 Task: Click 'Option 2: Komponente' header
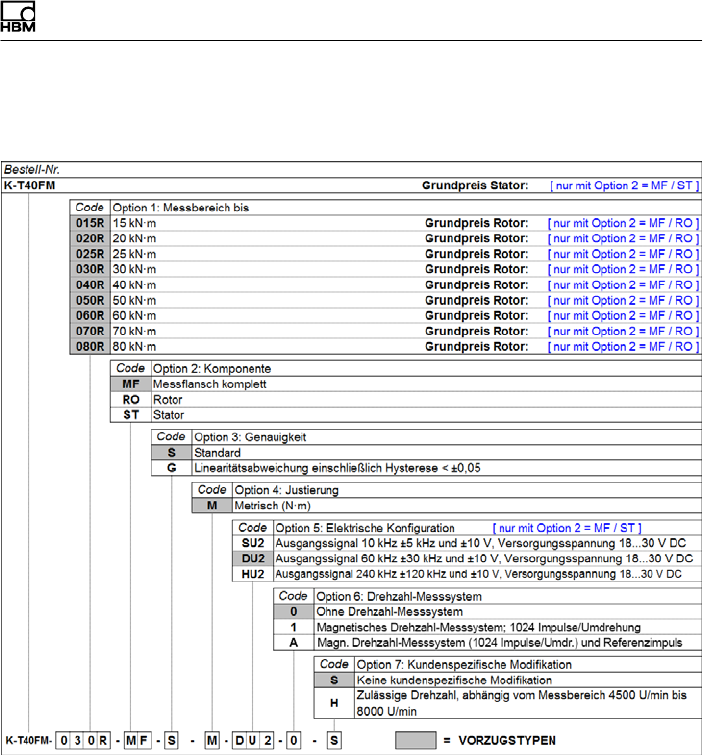pyautogui.click(x=212, y=368)
